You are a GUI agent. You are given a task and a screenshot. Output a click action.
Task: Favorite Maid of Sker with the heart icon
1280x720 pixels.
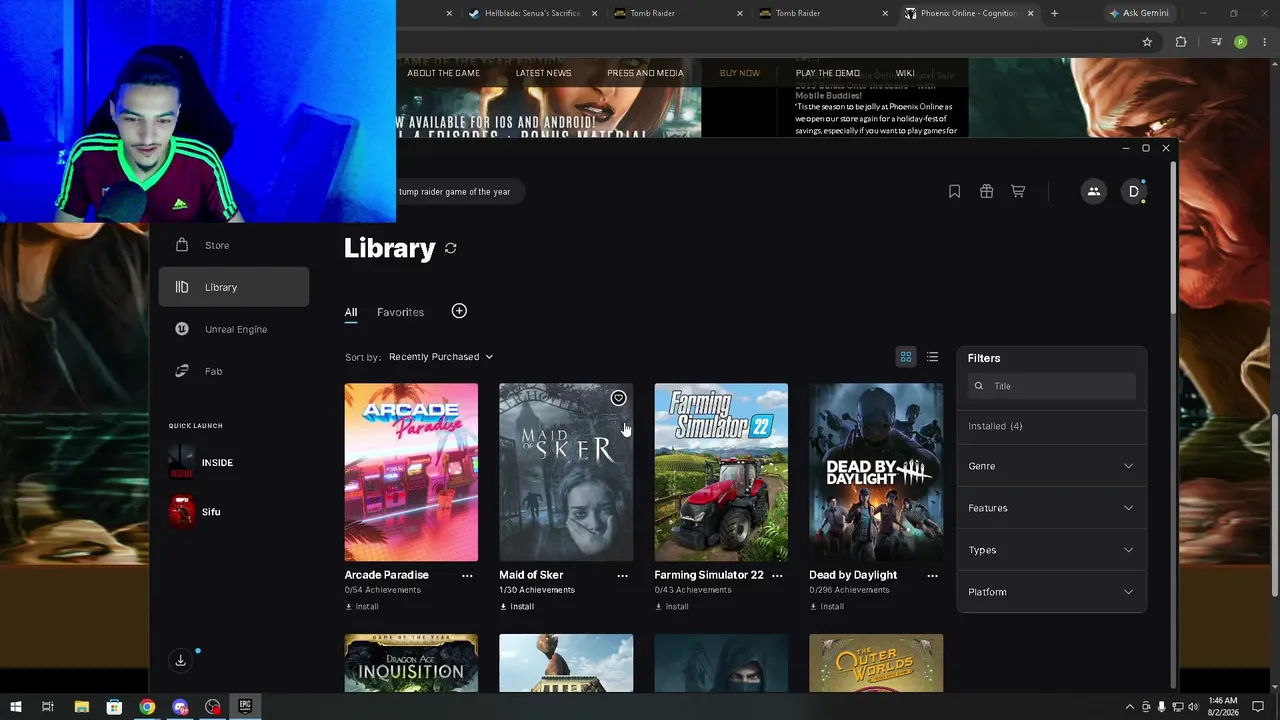point(618,398)
